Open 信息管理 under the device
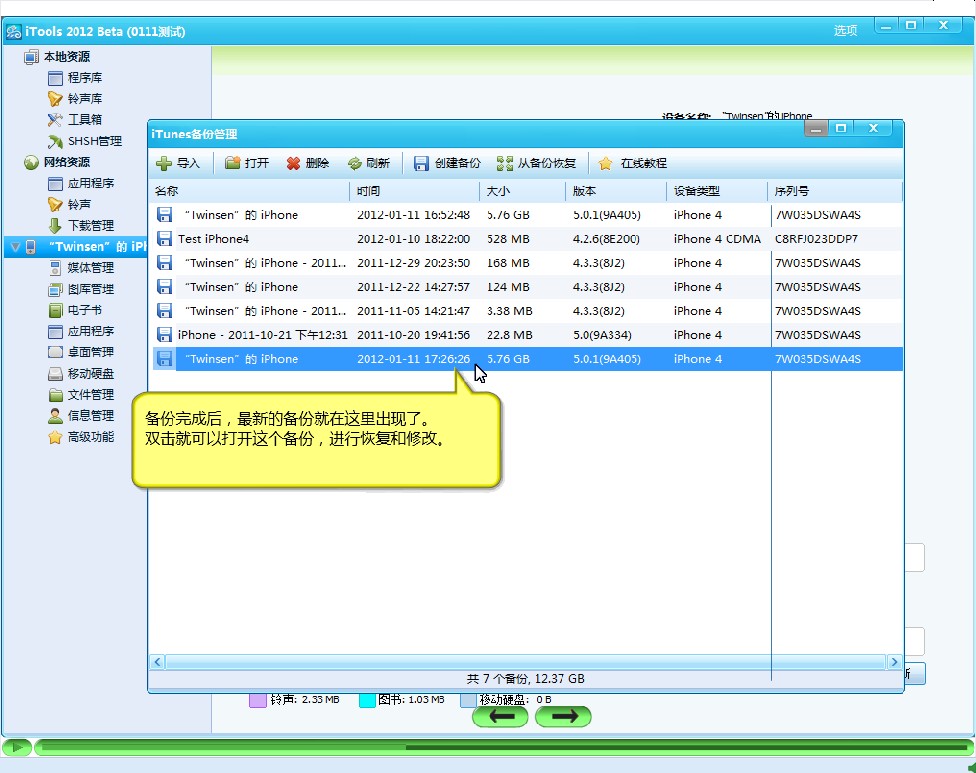Screen dimensions: 976x773 click(x=90, y=416)
